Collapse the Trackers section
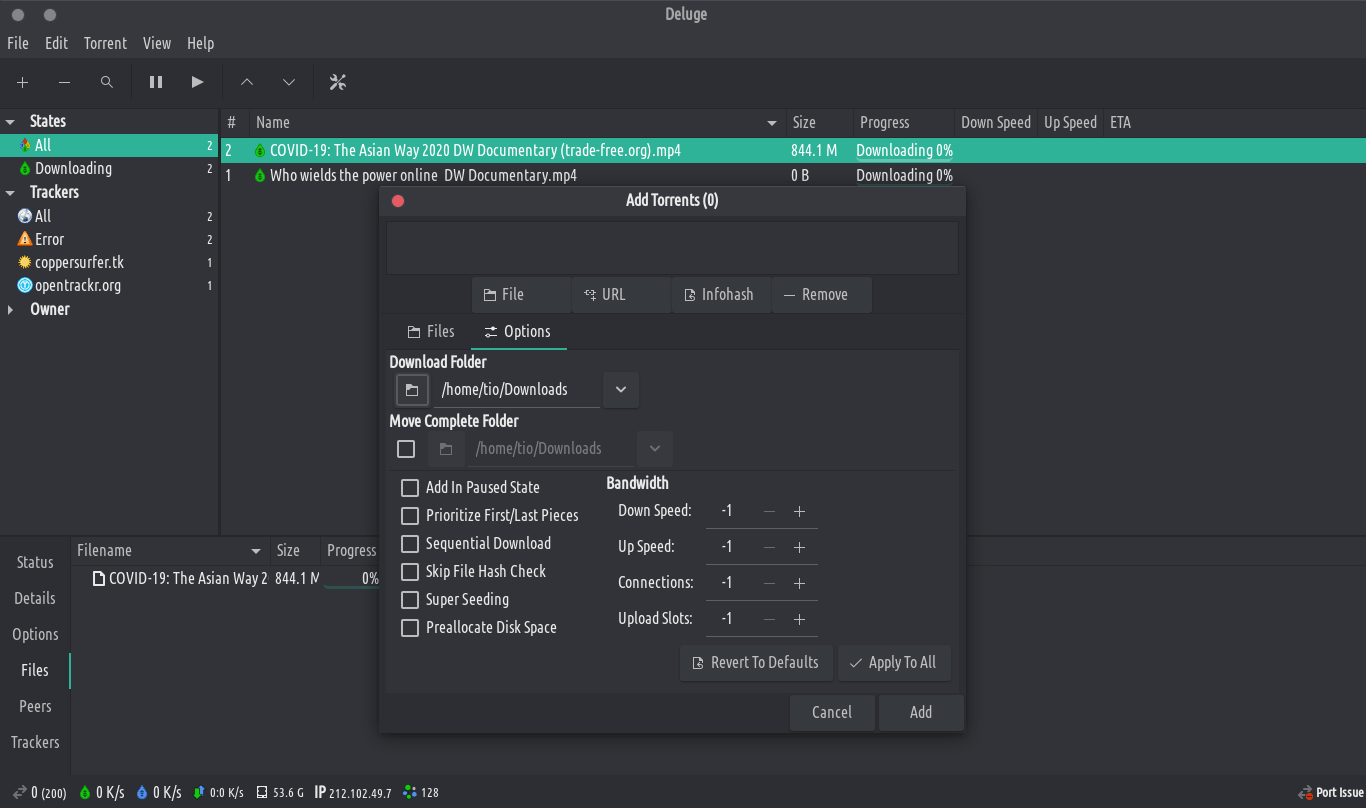This screenshot has height=808, width=1366. click(x=10, y=192)
